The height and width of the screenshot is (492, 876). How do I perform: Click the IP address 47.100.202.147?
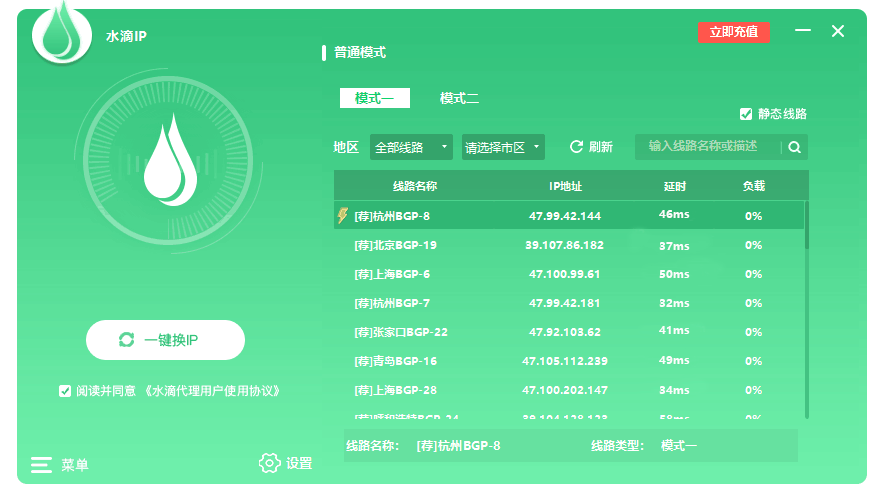click(565, 390)
